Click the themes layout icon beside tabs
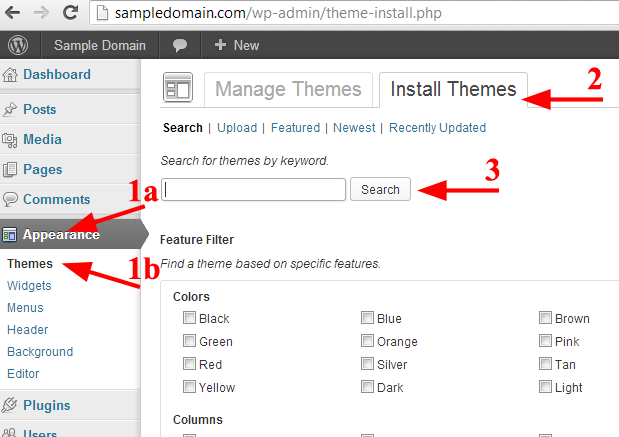The image size is (619, 437). click(x=178, y=87)
